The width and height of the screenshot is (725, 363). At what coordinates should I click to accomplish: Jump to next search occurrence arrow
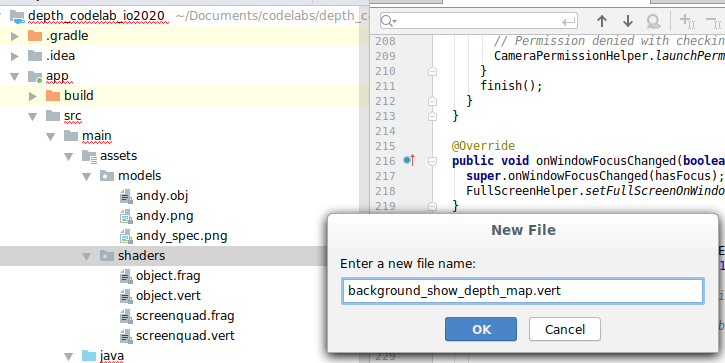(x=627, y=21)
